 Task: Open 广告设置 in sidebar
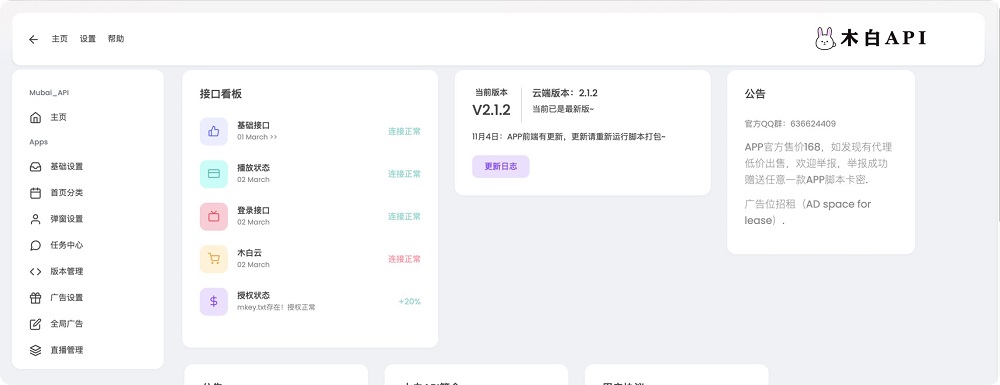pos(67,297)
